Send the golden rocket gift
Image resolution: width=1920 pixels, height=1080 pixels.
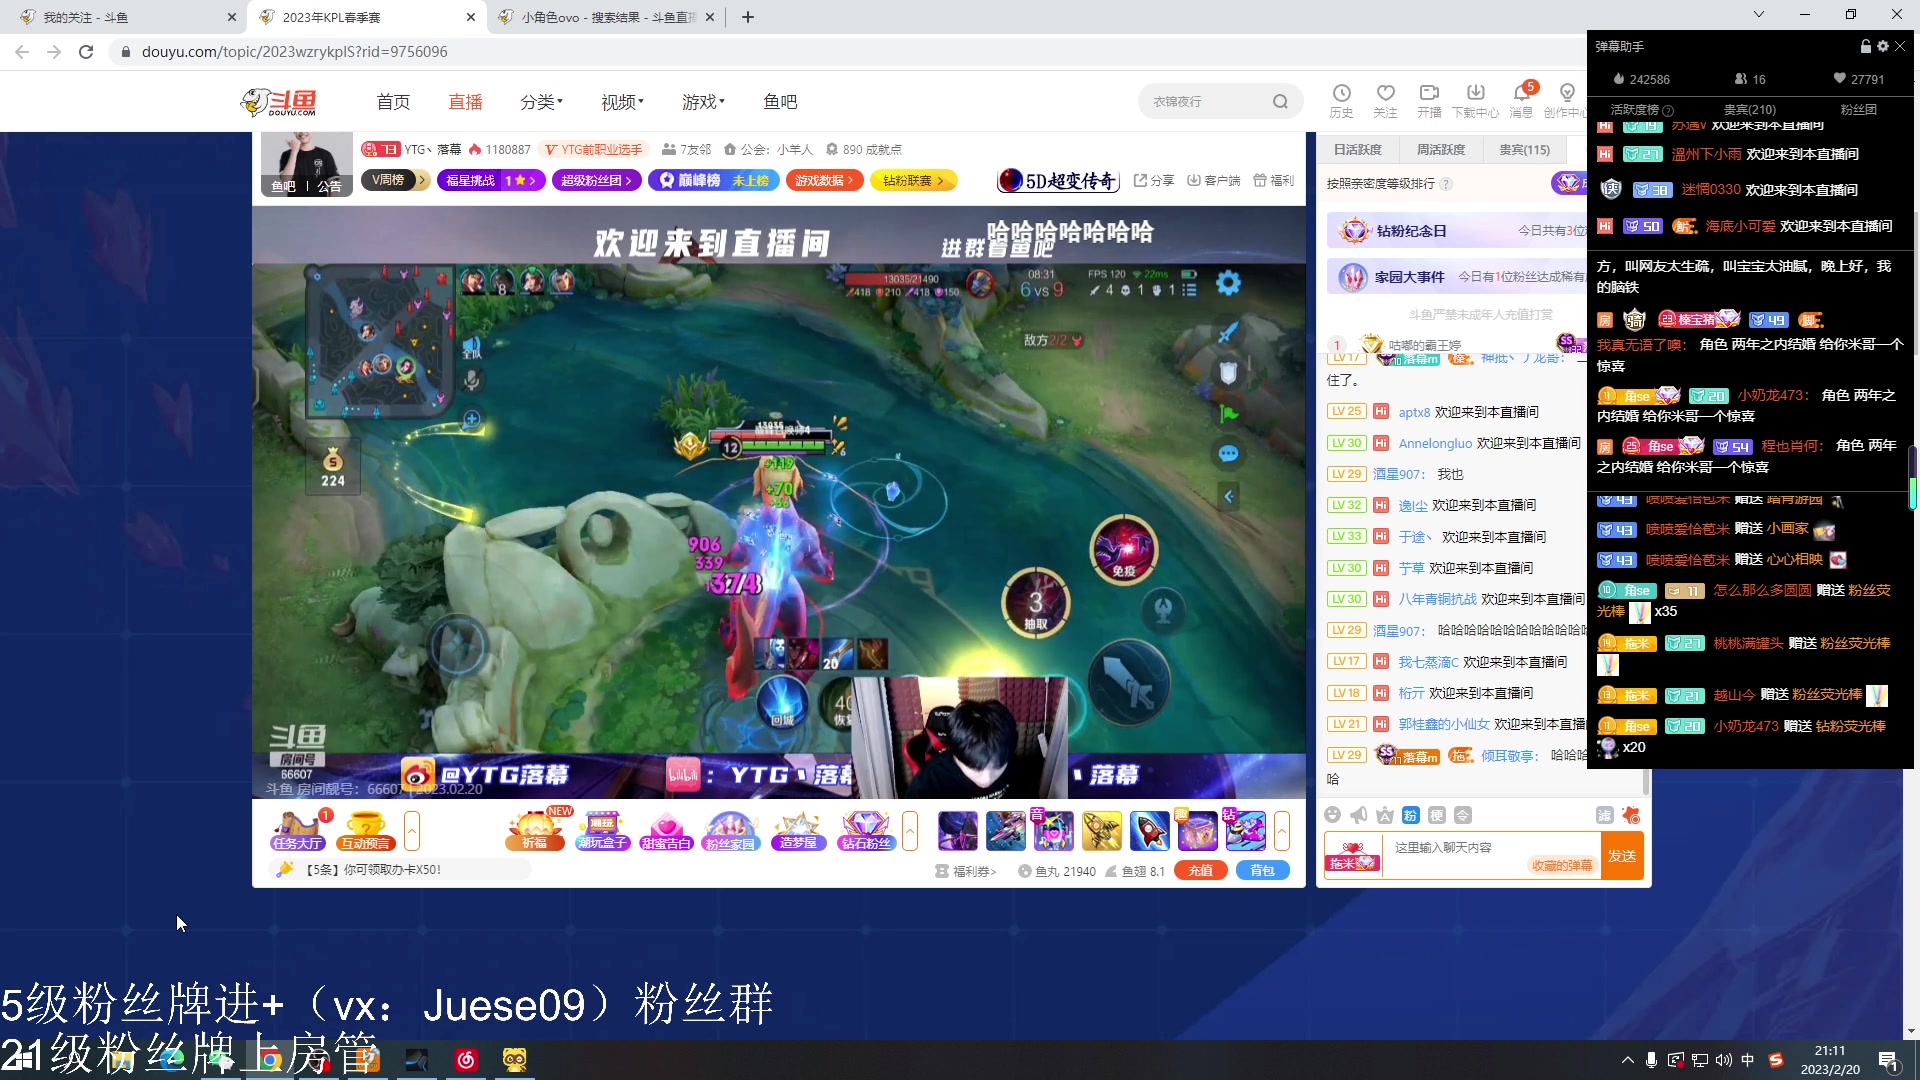[1101, 831]
